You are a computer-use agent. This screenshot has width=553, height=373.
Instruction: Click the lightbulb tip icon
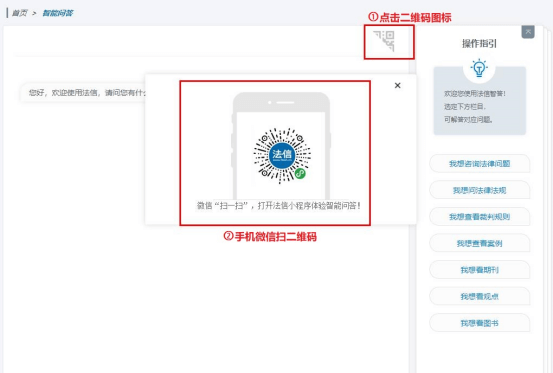click(479, 68)
